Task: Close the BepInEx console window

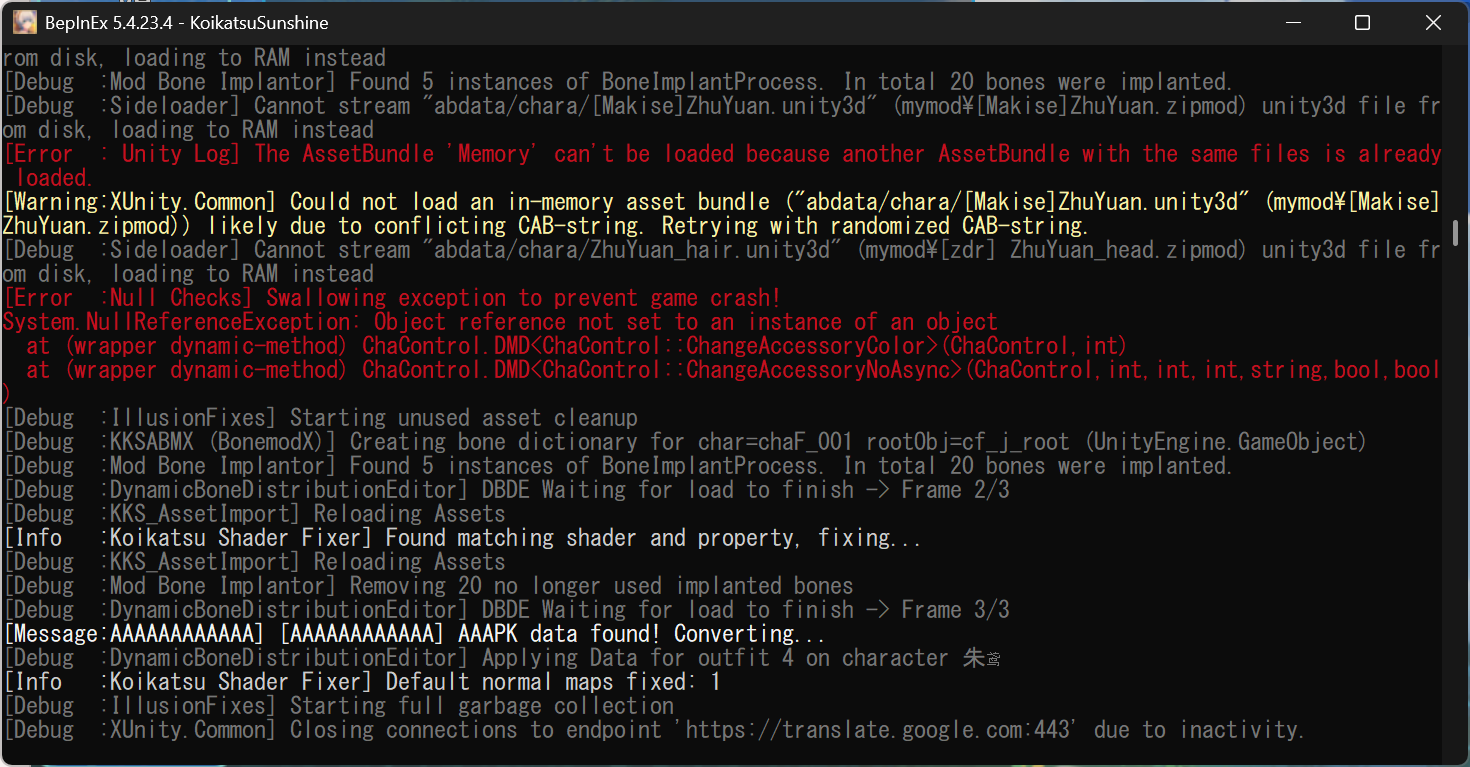Action: point(1432,22)
